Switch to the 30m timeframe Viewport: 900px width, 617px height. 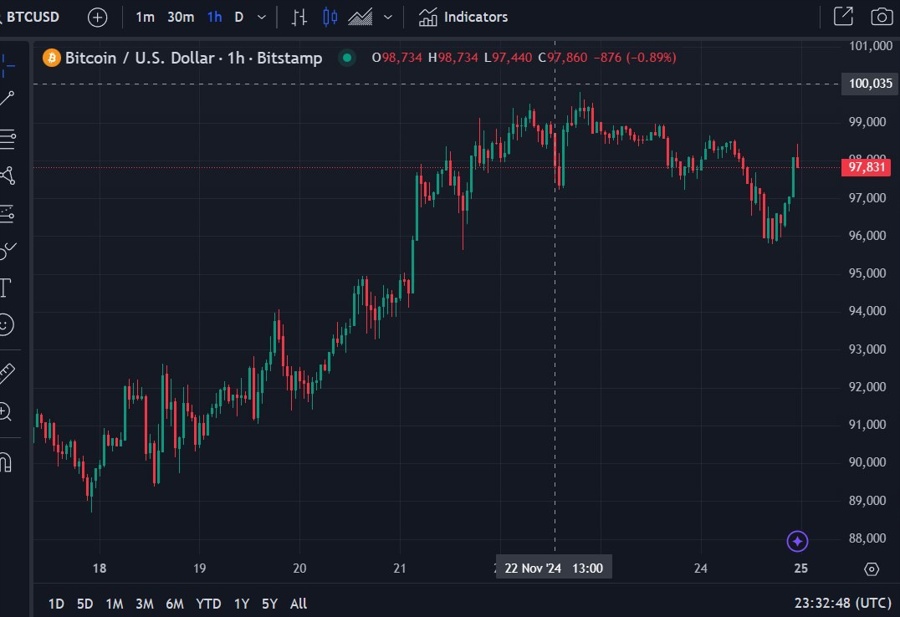(x=180, y=17)
